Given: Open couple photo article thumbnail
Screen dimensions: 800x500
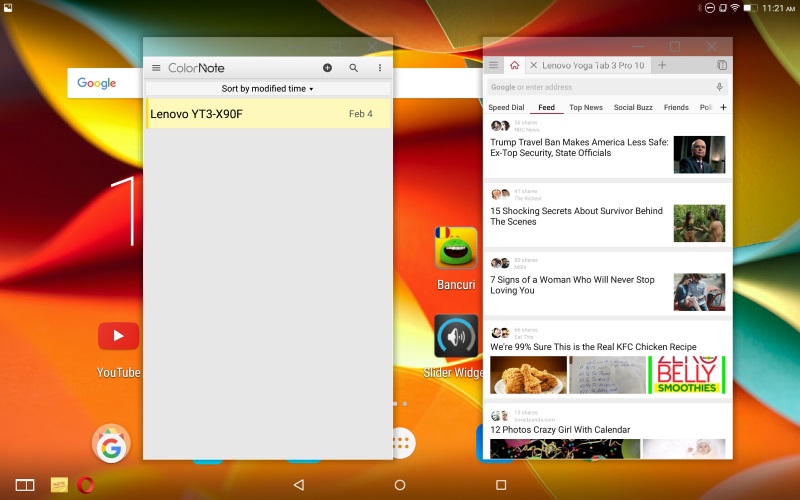Looking at the screenshot, I should click(x=699, y=292).
